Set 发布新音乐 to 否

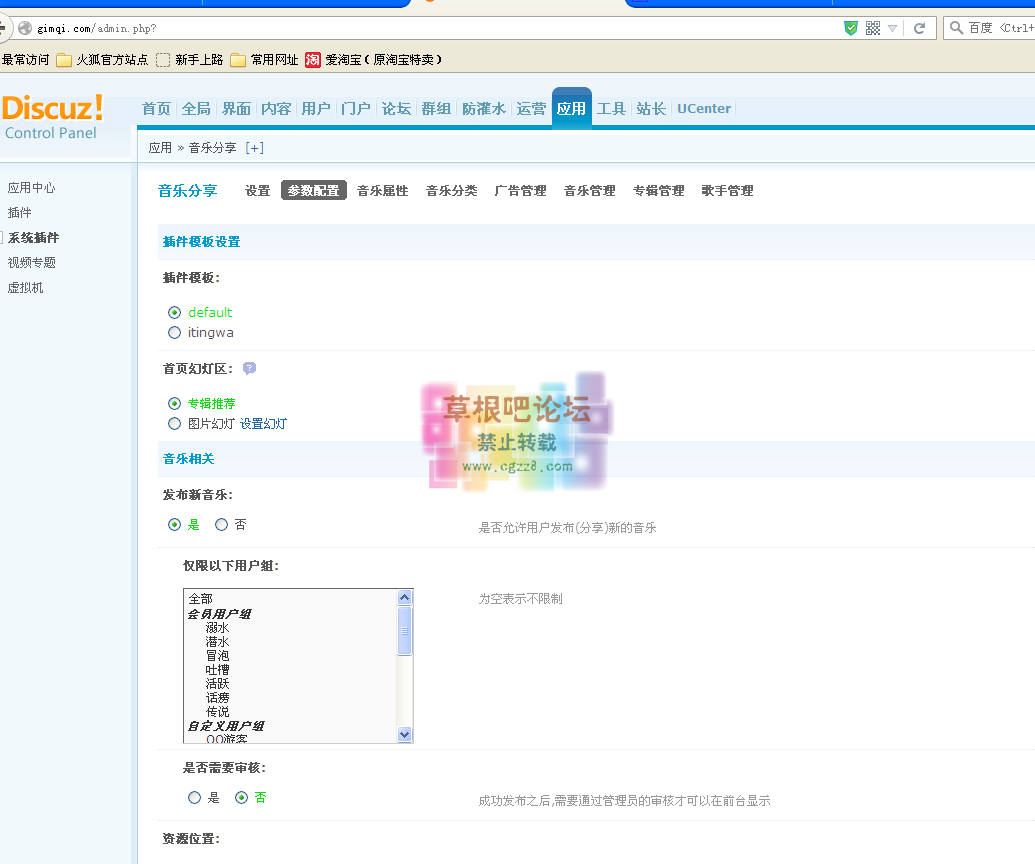tap(222, 524)
